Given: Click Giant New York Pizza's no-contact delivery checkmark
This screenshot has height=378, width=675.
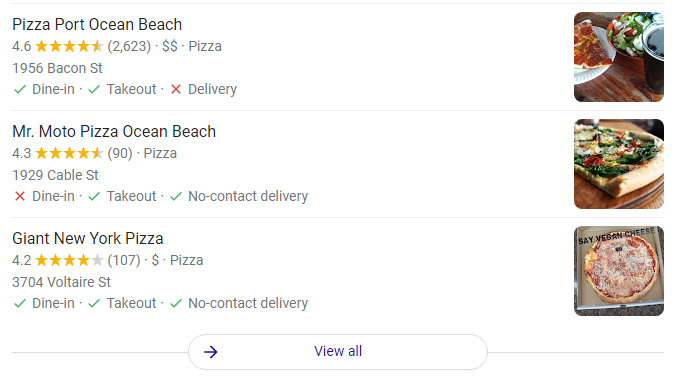Looking at the screenshot, I should 176,304.
